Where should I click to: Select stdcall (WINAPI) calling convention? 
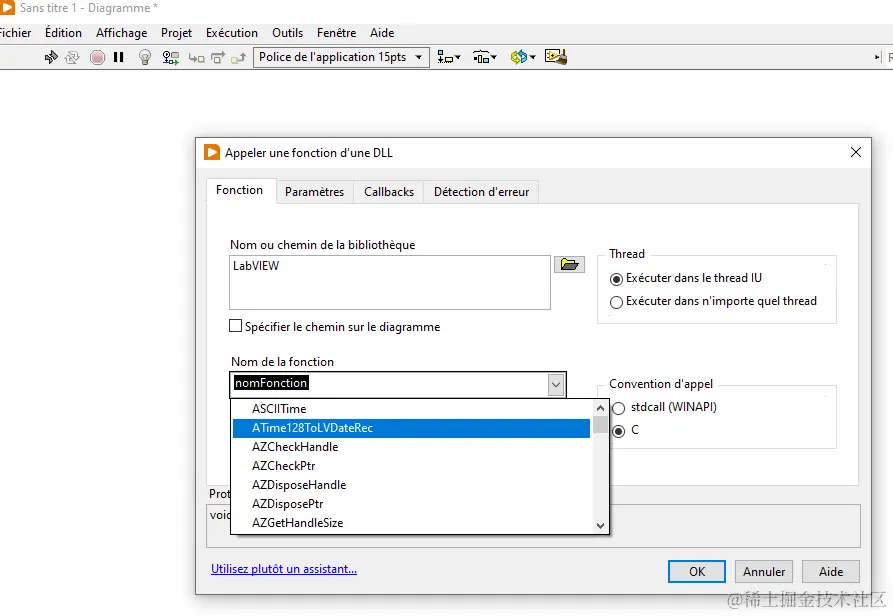(618, 408)
